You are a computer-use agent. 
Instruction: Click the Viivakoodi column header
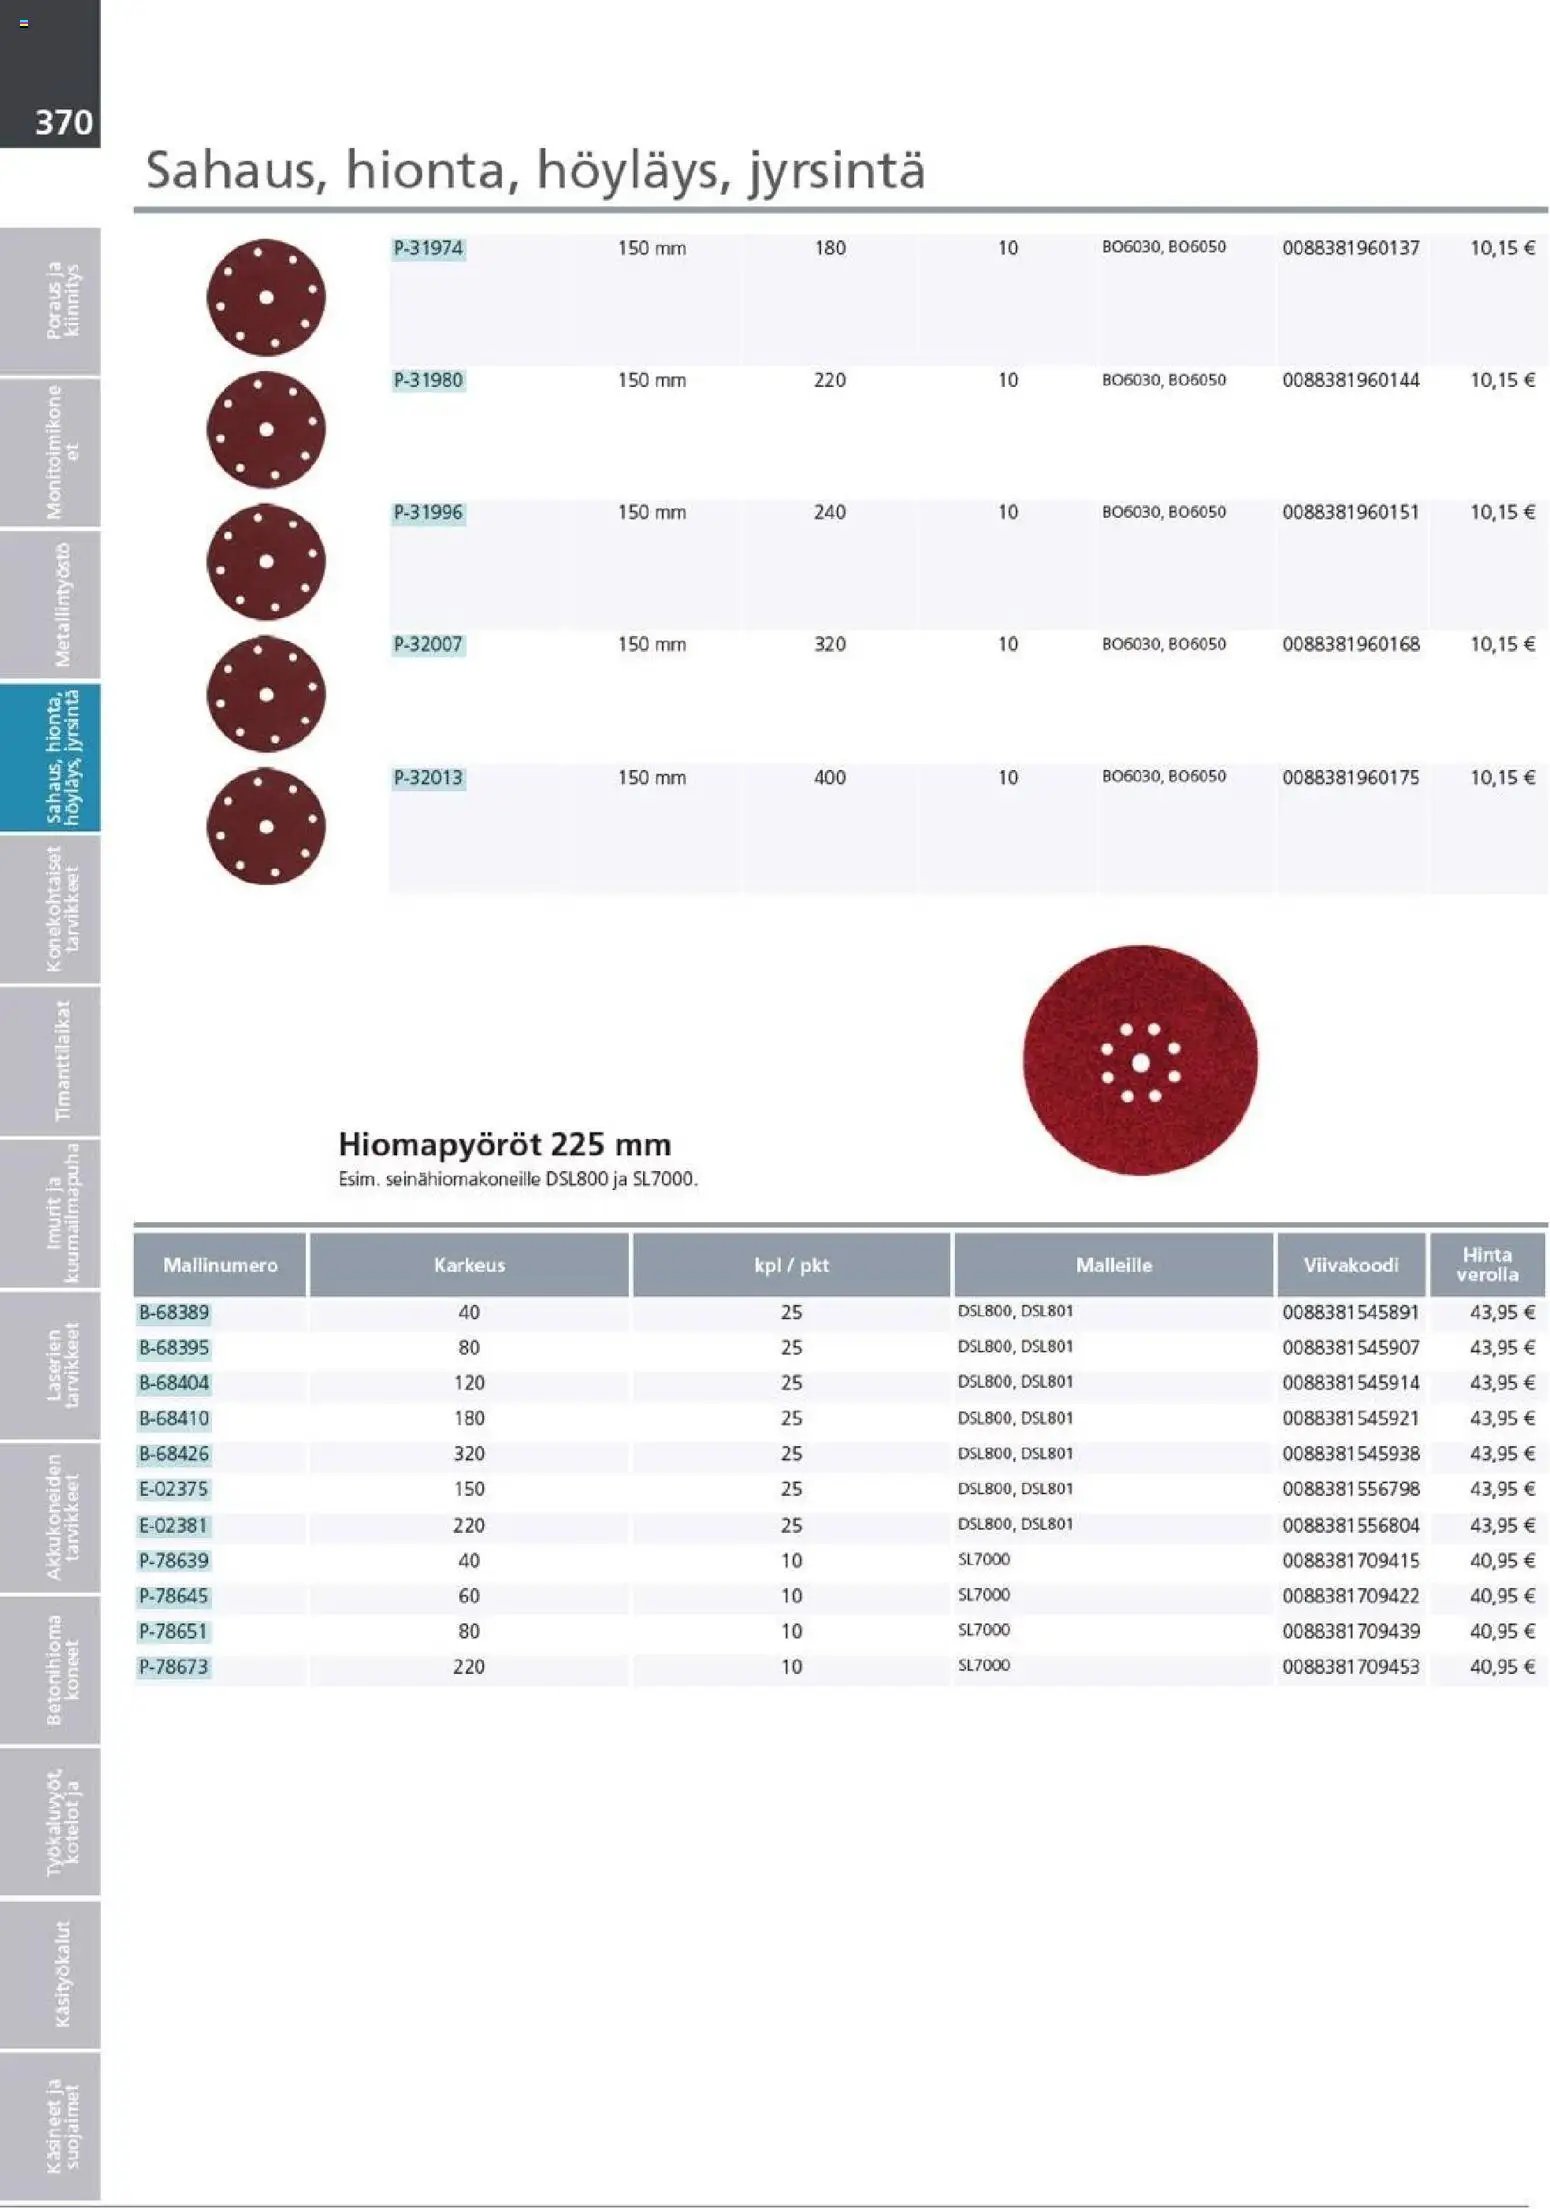(x=1350, y=1265)
